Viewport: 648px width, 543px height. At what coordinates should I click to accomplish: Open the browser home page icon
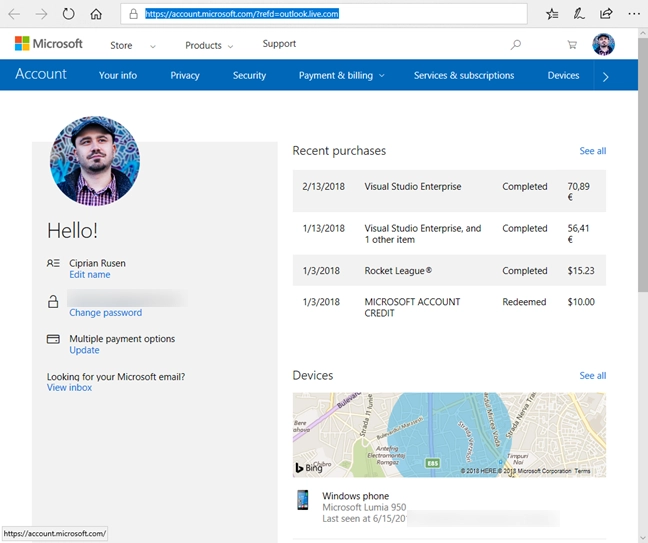pyautogui.click(x=96, y=14)
